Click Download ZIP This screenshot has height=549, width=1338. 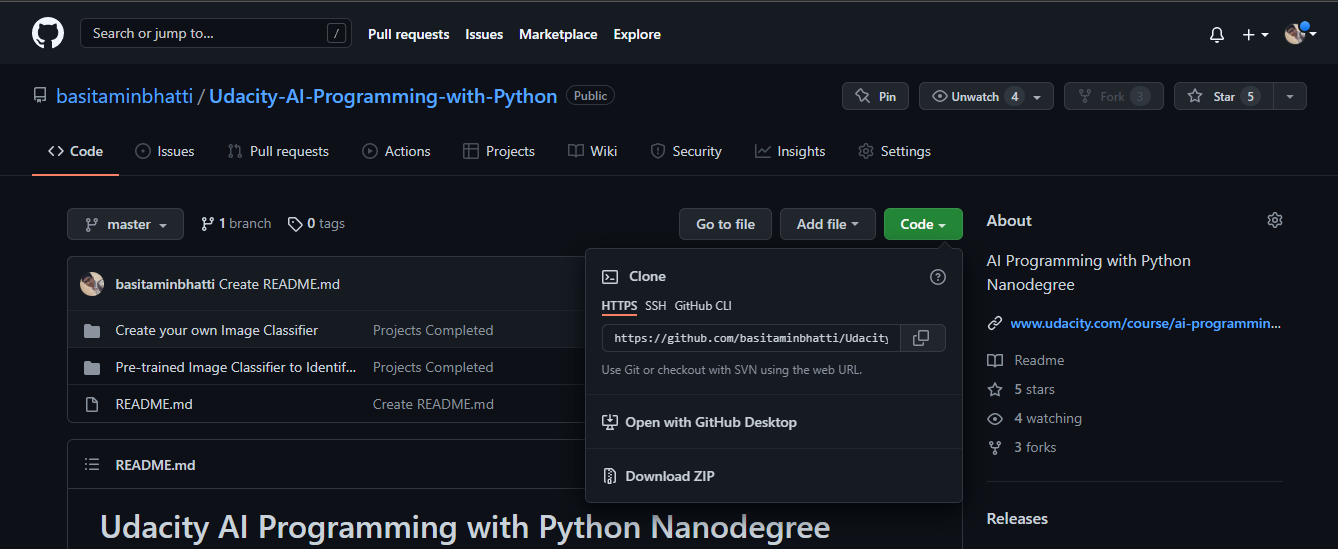point(669,476)
